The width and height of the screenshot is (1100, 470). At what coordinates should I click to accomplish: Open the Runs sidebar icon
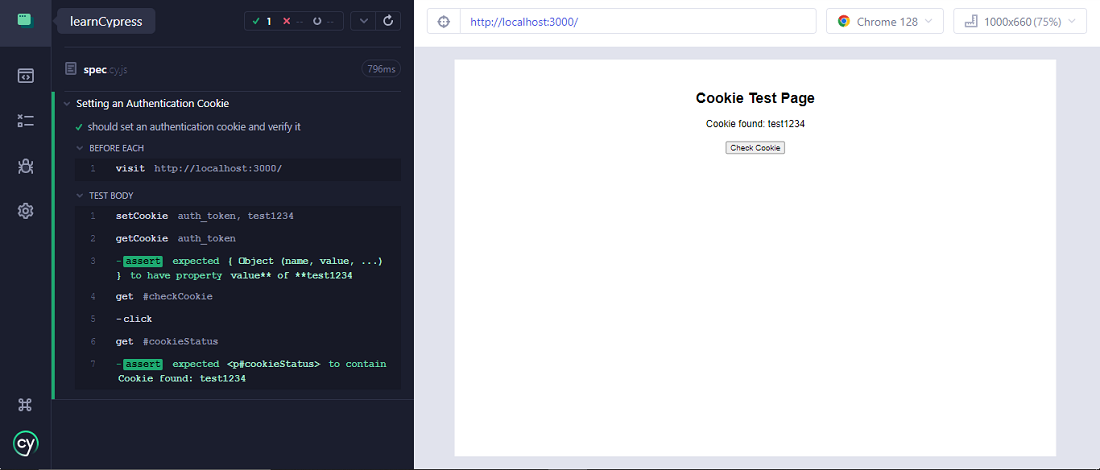[25, 121]
